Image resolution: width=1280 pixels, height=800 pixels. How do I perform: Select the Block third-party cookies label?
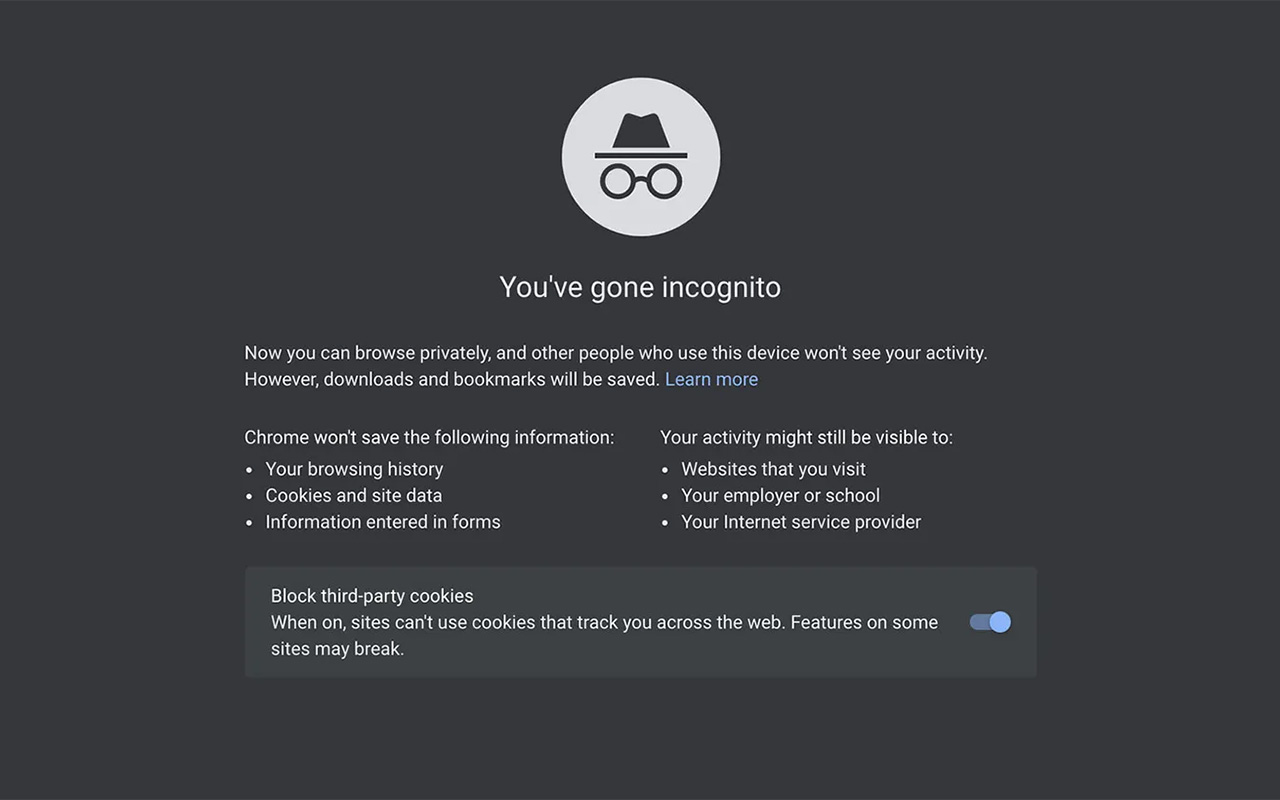(372, 595)
